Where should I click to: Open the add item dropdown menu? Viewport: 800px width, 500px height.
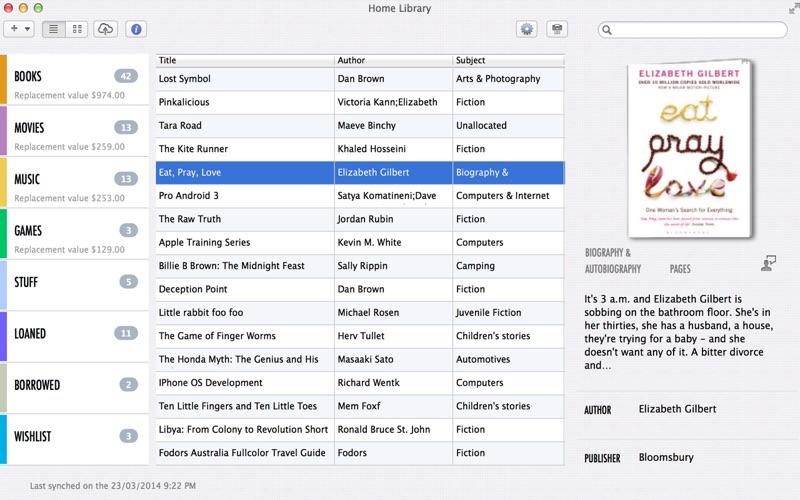(20, 29)
